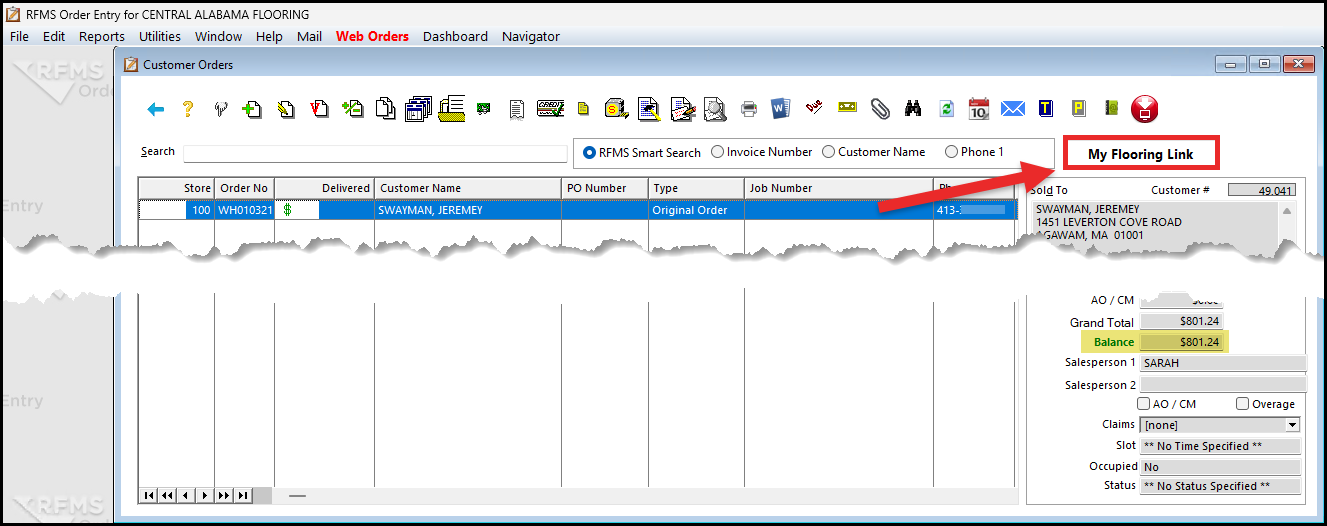1327x526 pixels.
Task: Open the Dashboard menu
Action: (x=455, y=36)
